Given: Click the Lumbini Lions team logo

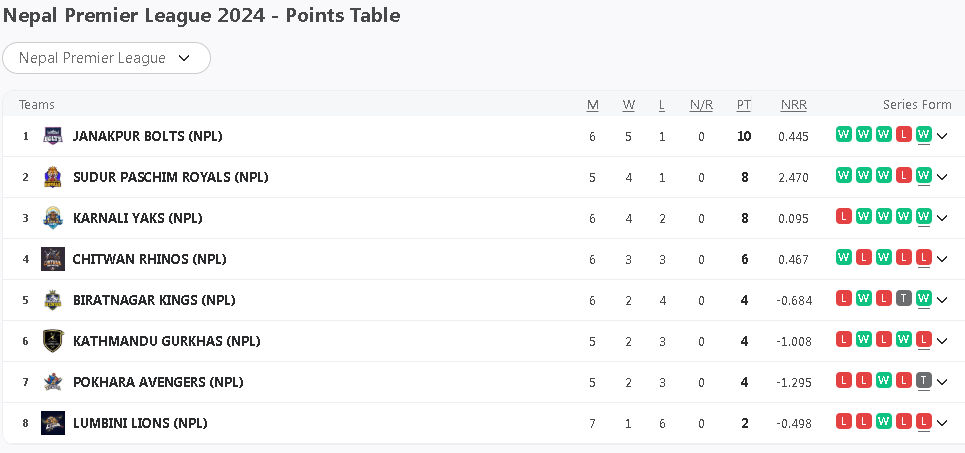Looking at the screenshot, I should click(53, 423).
